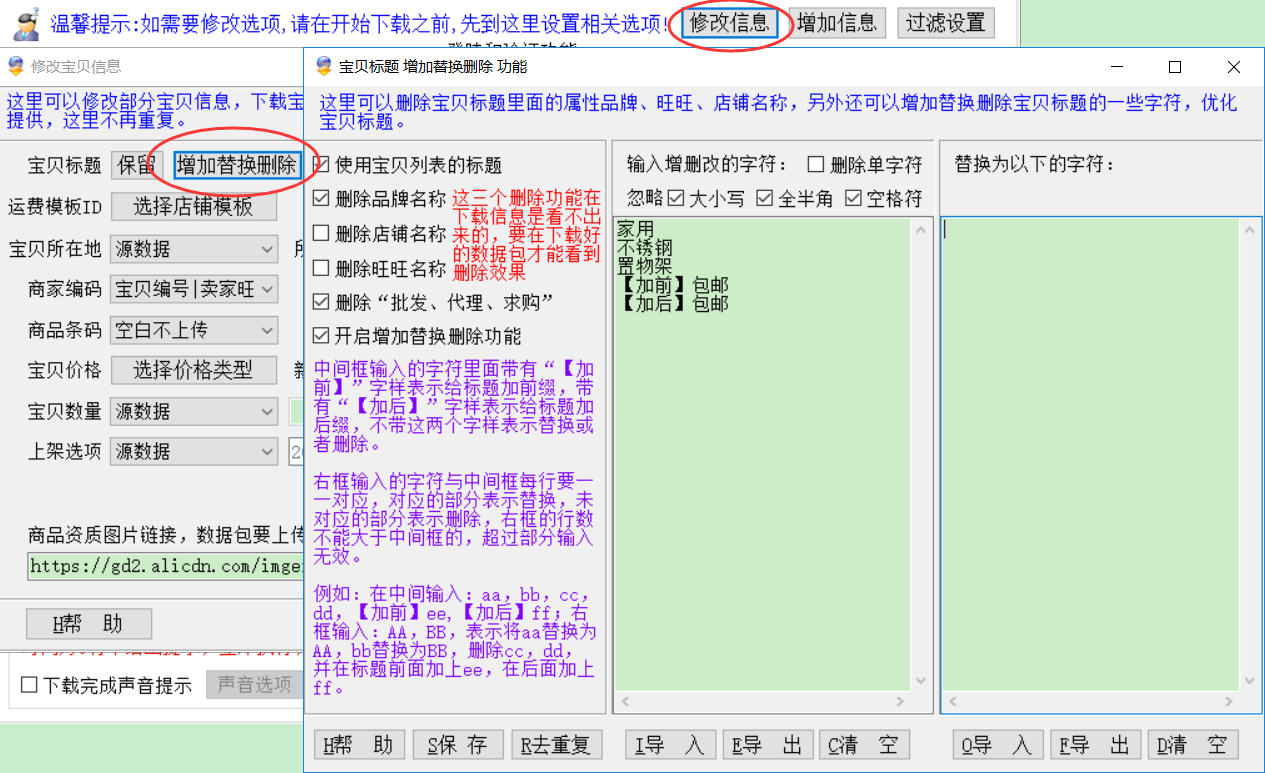Click the 增加替换删除 button
Screen dimensions: 1265x773
tap(237, 166)
